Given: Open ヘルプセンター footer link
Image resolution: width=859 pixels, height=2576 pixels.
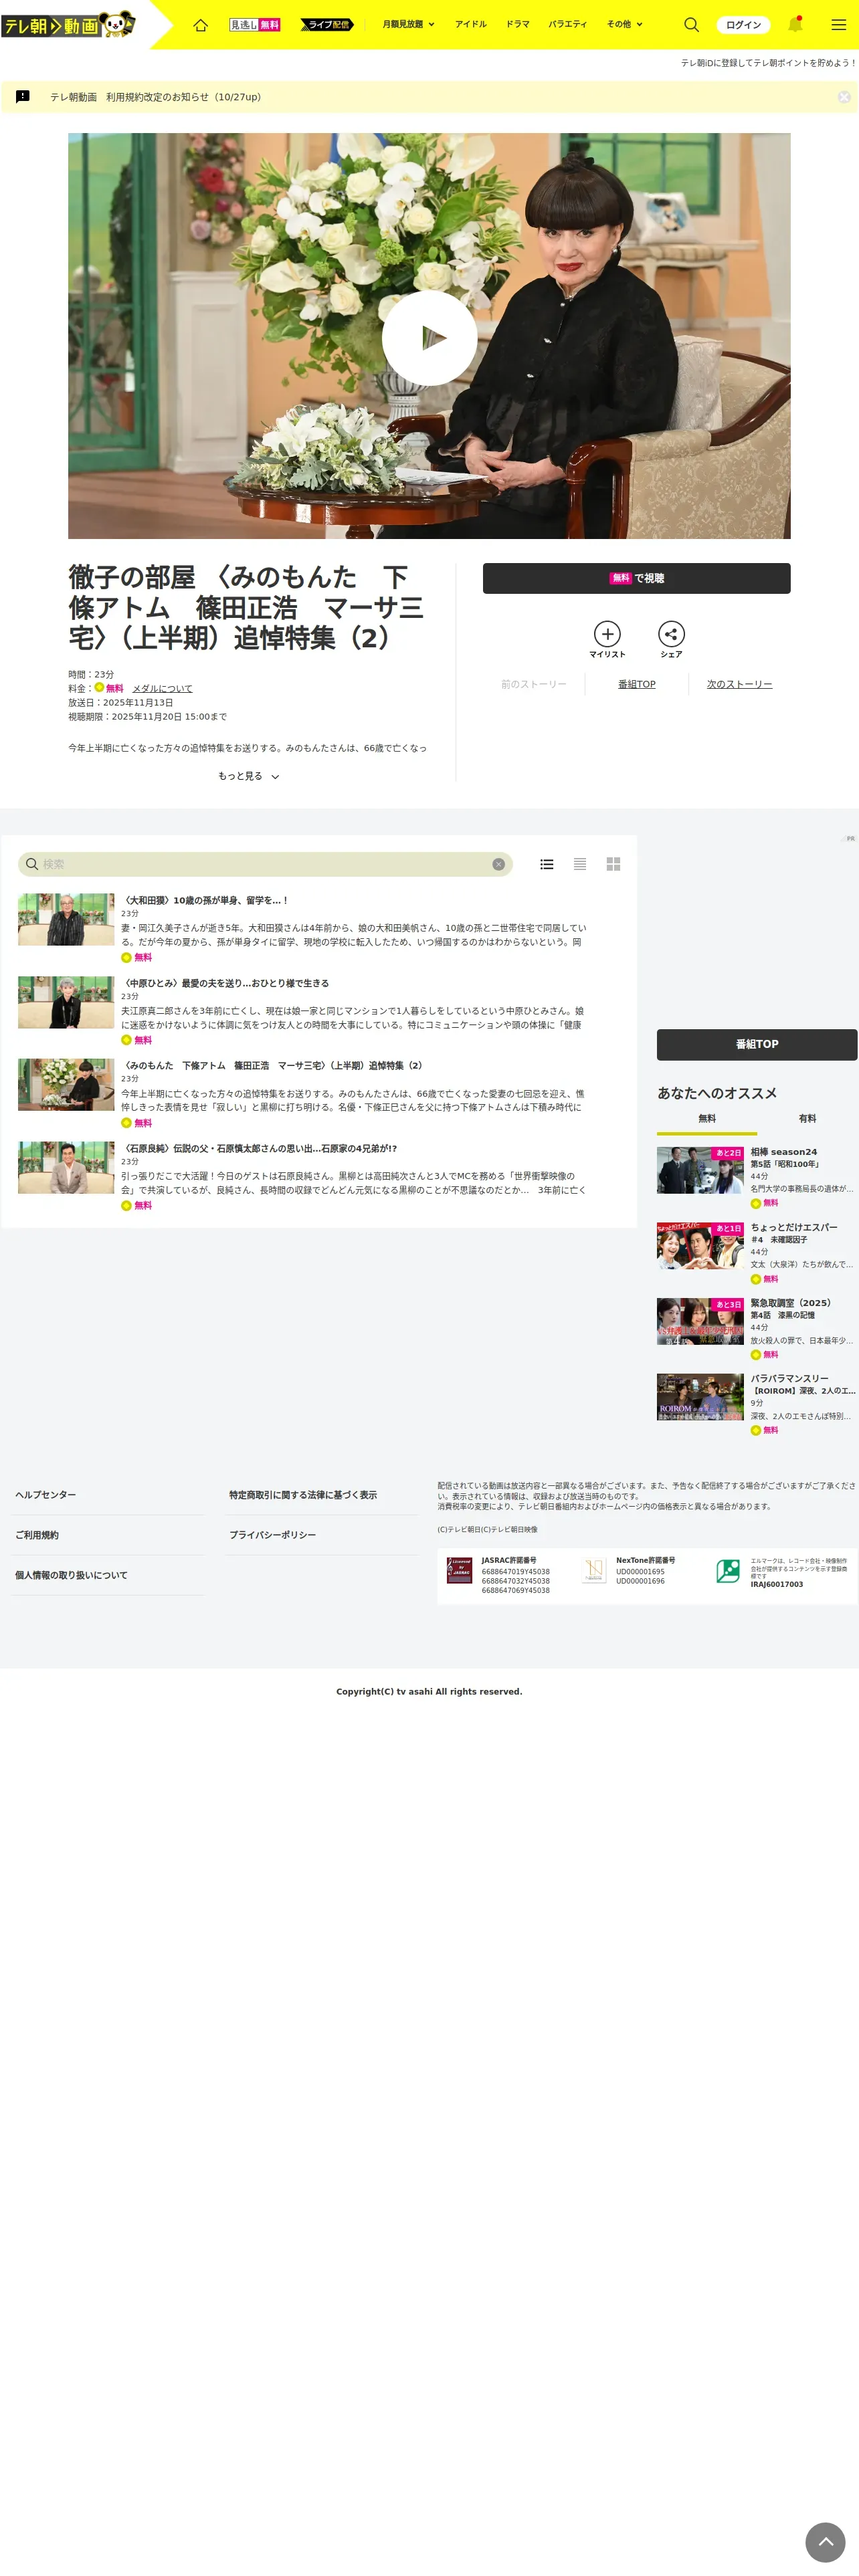Looking at the screenshot, I should 45,1494.
